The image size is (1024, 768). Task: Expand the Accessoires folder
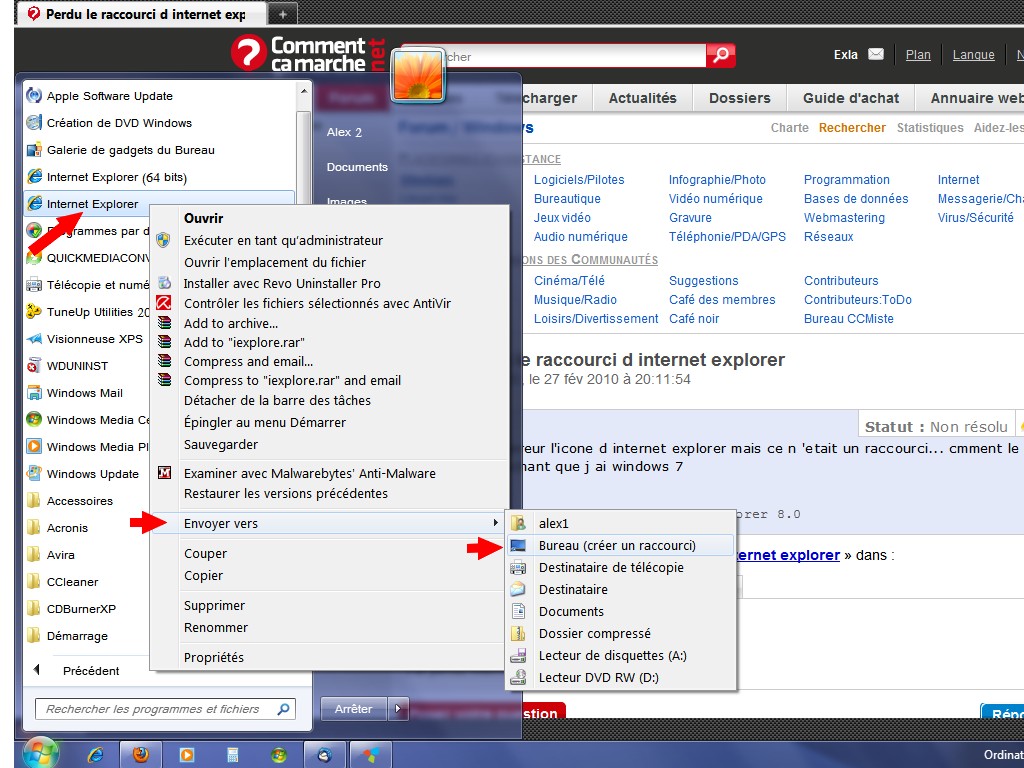pos(79,501)
